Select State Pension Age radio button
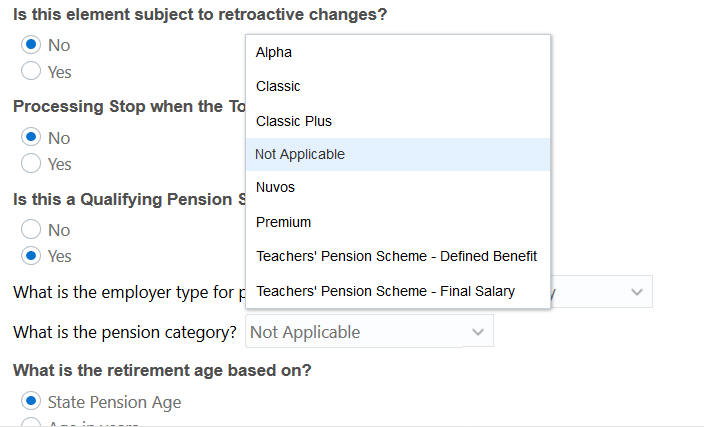The width and height of the screenshot is (704, 427). click(x=31, y=402)
